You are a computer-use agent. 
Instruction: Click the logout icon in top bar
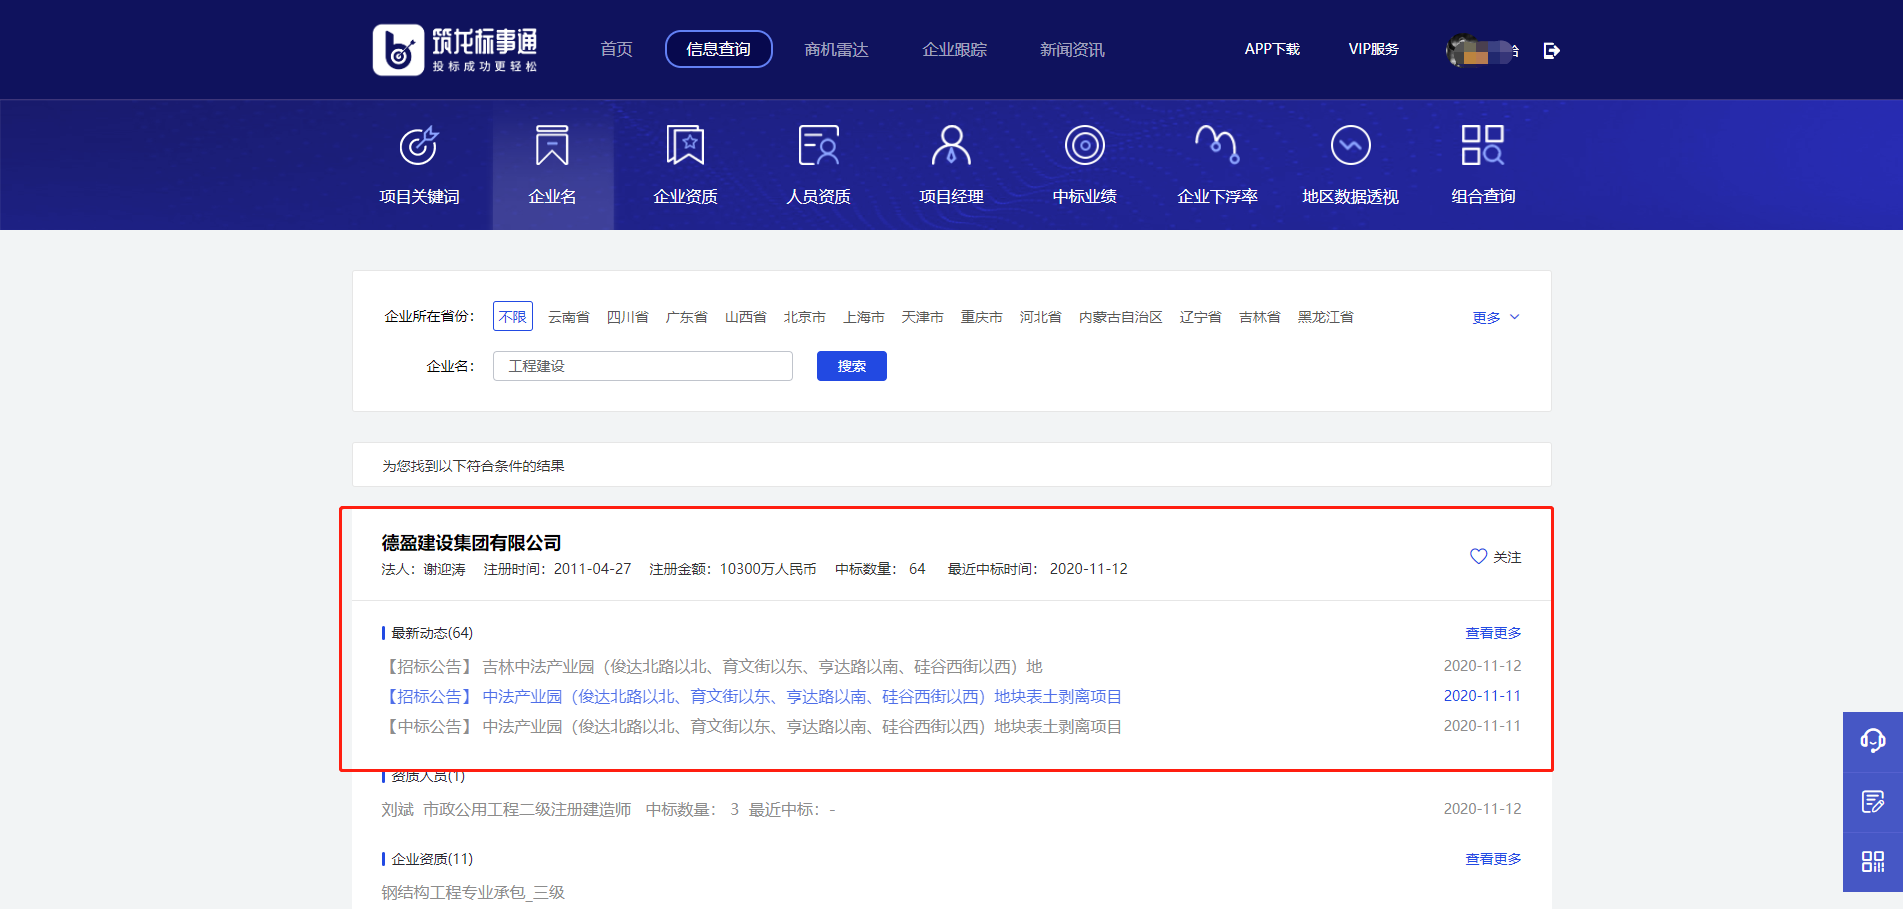[x=1551, y=50]
